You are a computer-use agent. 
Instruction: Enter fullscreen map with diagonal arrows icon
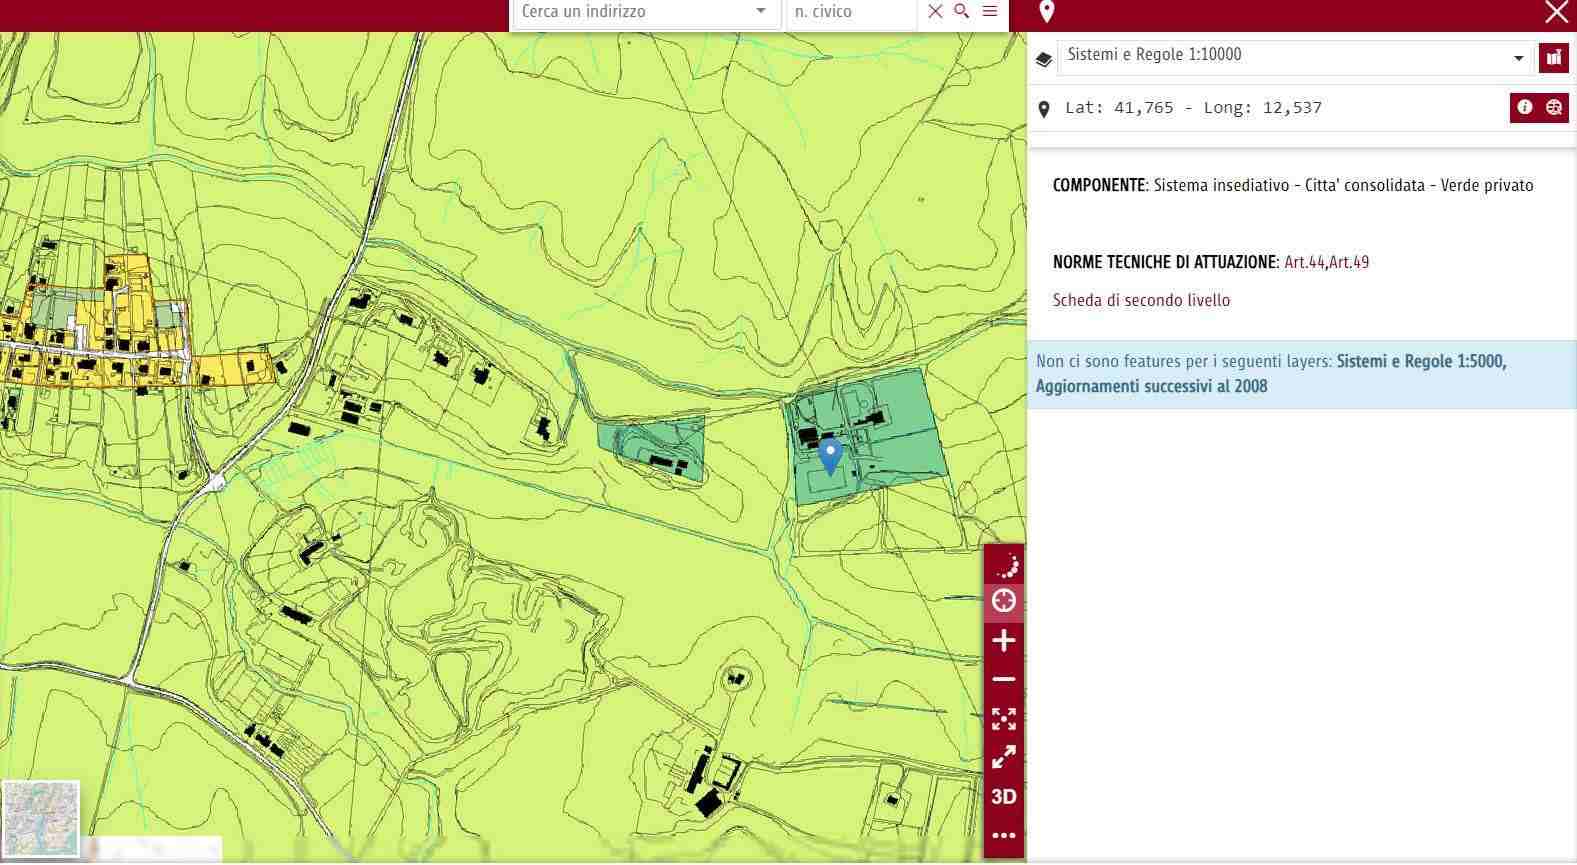pos(1004,758)
